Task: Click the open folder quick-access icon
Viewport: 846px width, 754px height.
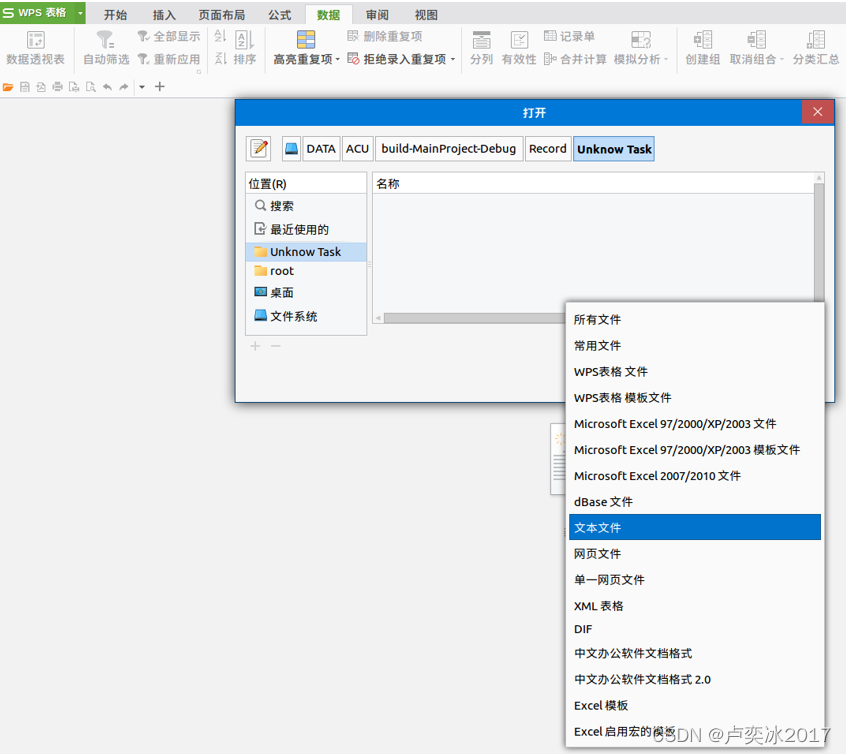Action: pos(8,87)
